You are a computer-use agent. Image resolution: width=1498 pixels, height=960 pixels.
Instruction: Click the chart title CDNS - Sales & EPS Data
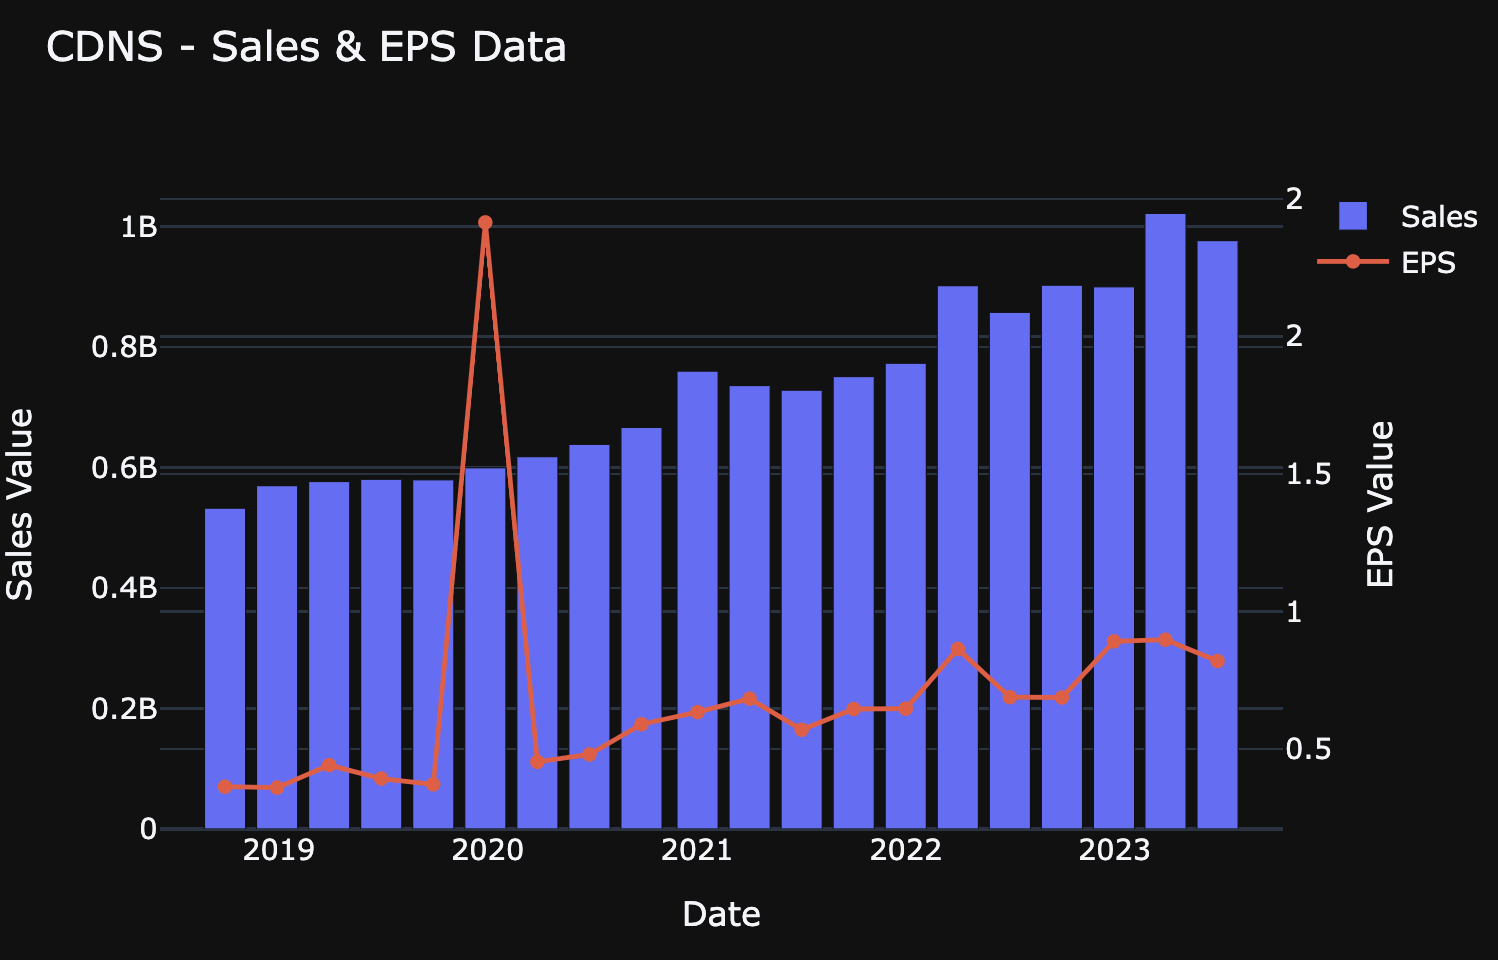(x=306, y=47)
